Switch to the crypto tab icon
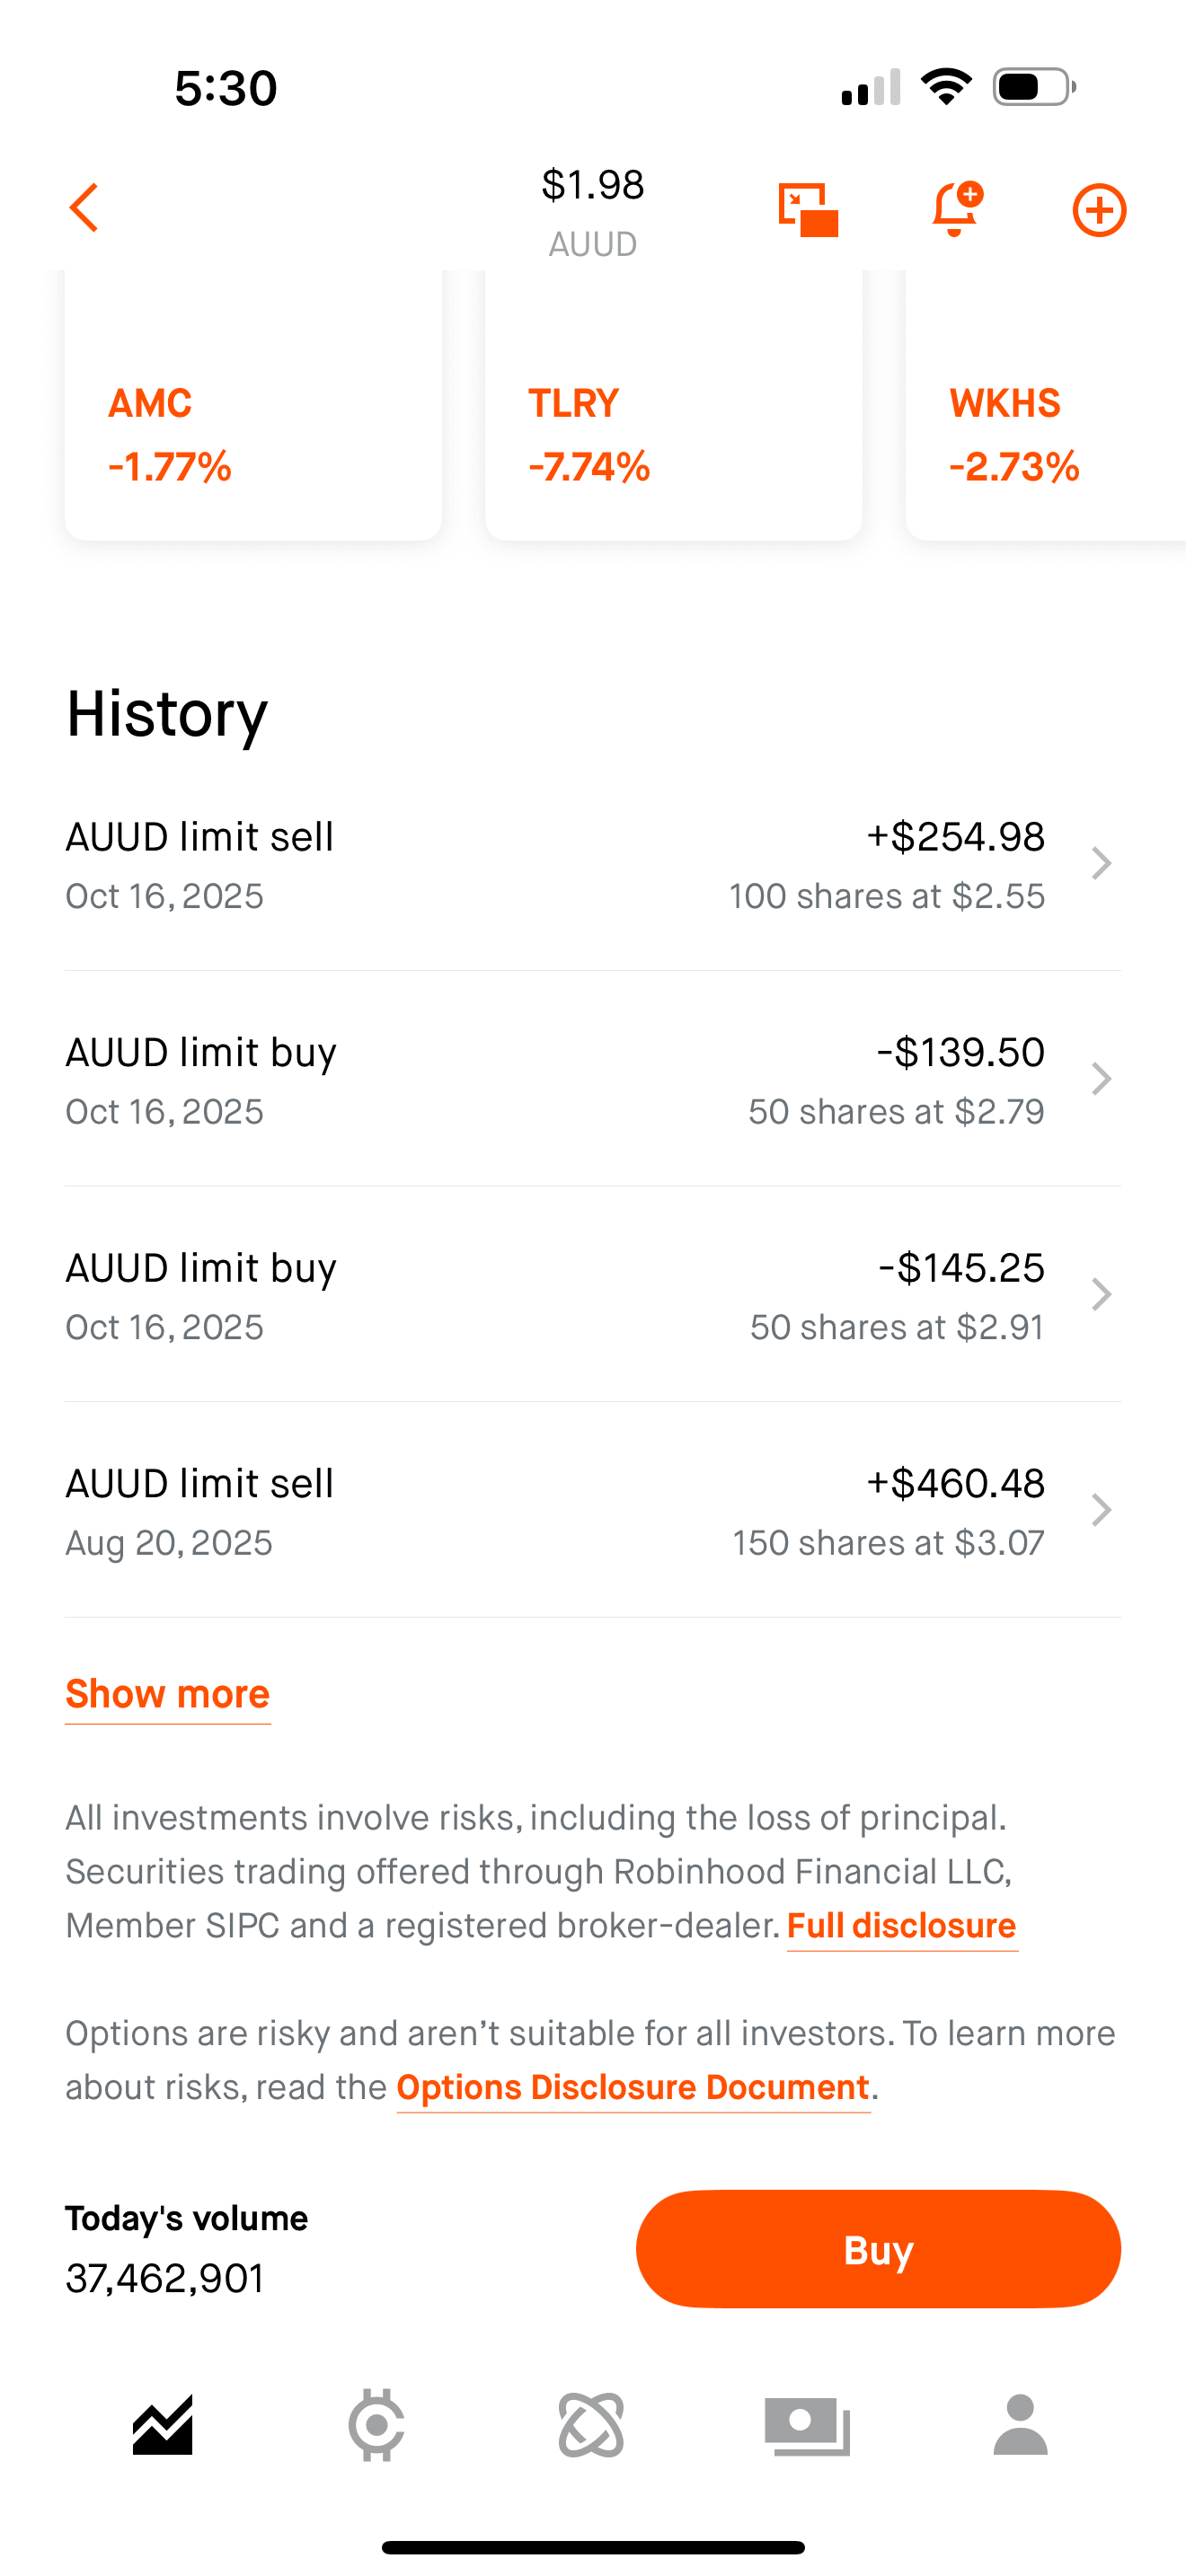This screenshot has width=1186, height=2576. (x=377, y=2425)
